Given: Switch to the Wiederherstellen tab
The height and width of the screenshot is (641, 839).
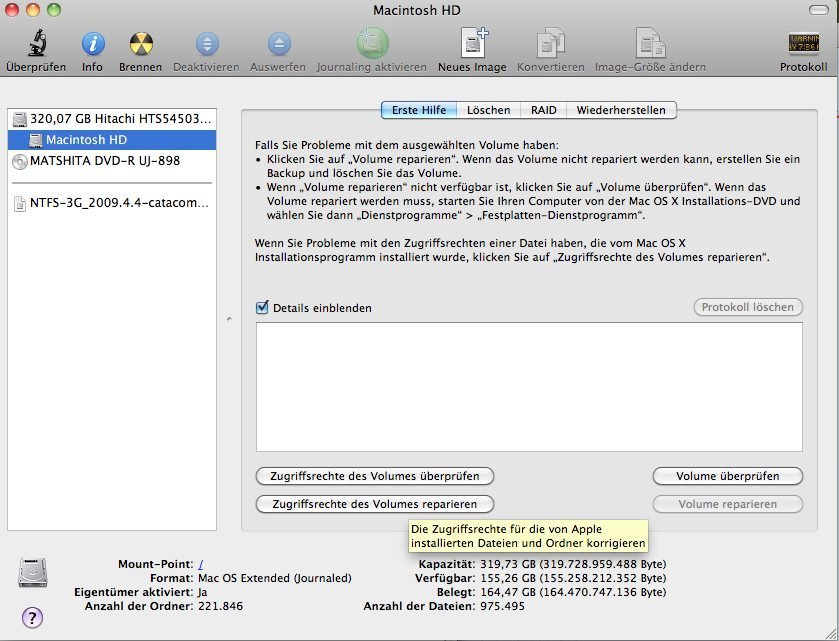Looking at the screenshot, I should (x=621, y=110).
